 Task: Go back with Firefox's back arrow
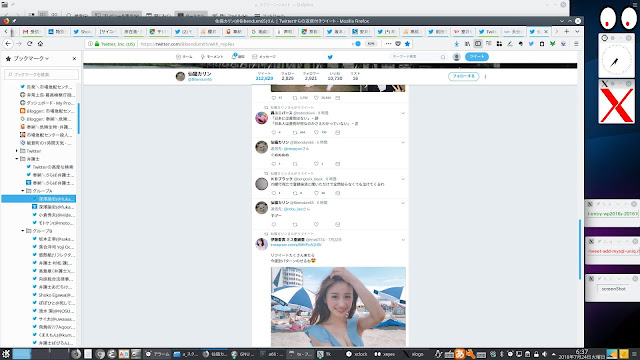tap(8, 44)
